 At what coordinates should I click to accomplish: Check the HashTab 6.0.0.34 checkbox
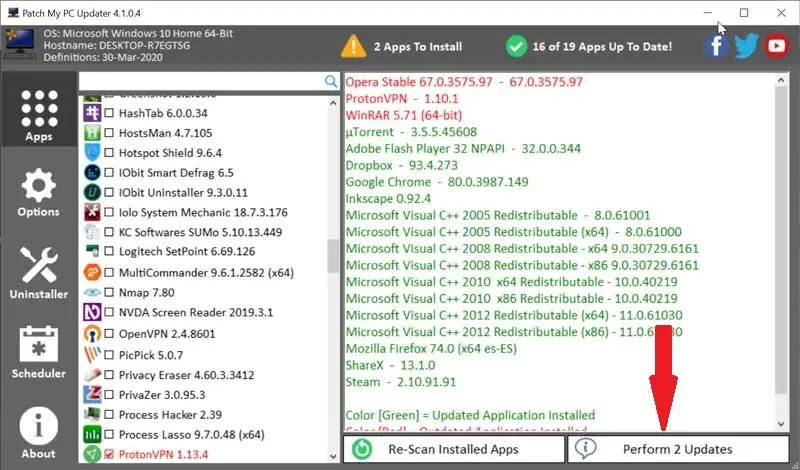click(109, 113)
